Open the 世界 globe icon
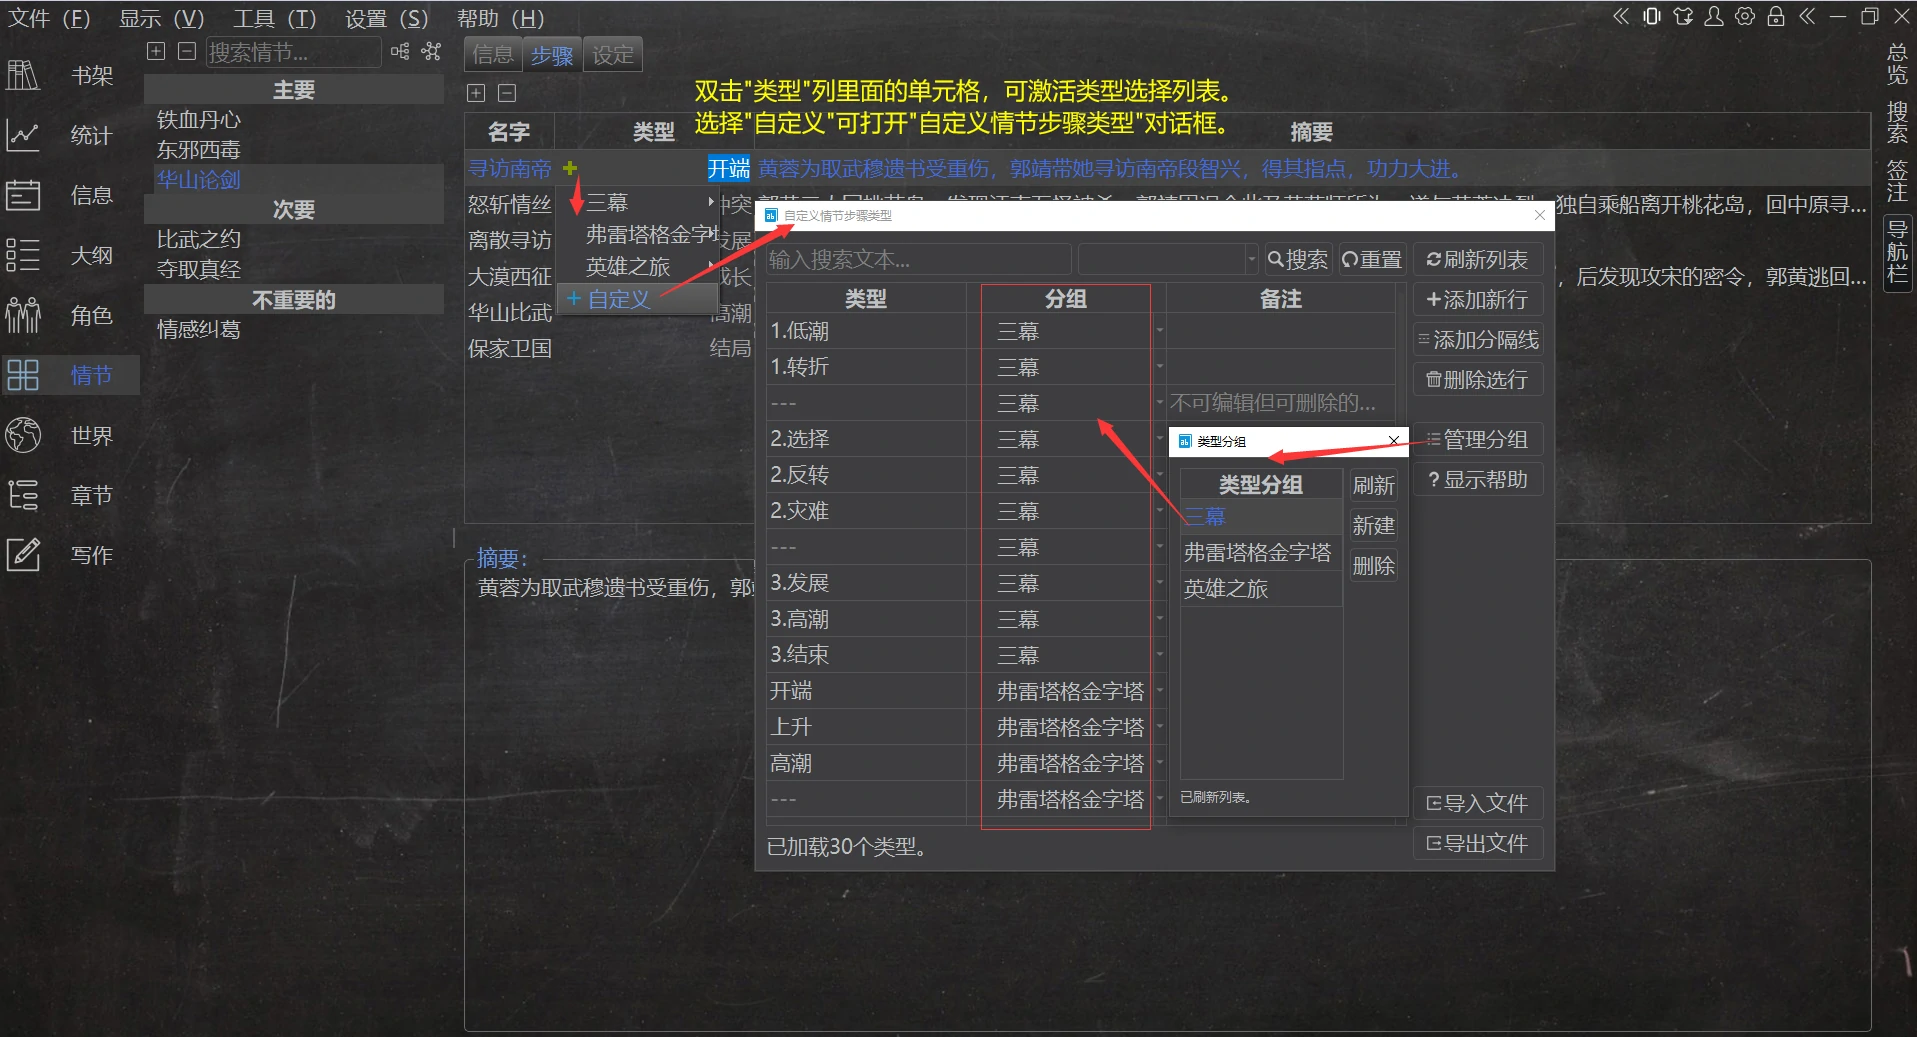This screenshot has height=1037, width=1917. click(22, 435)
